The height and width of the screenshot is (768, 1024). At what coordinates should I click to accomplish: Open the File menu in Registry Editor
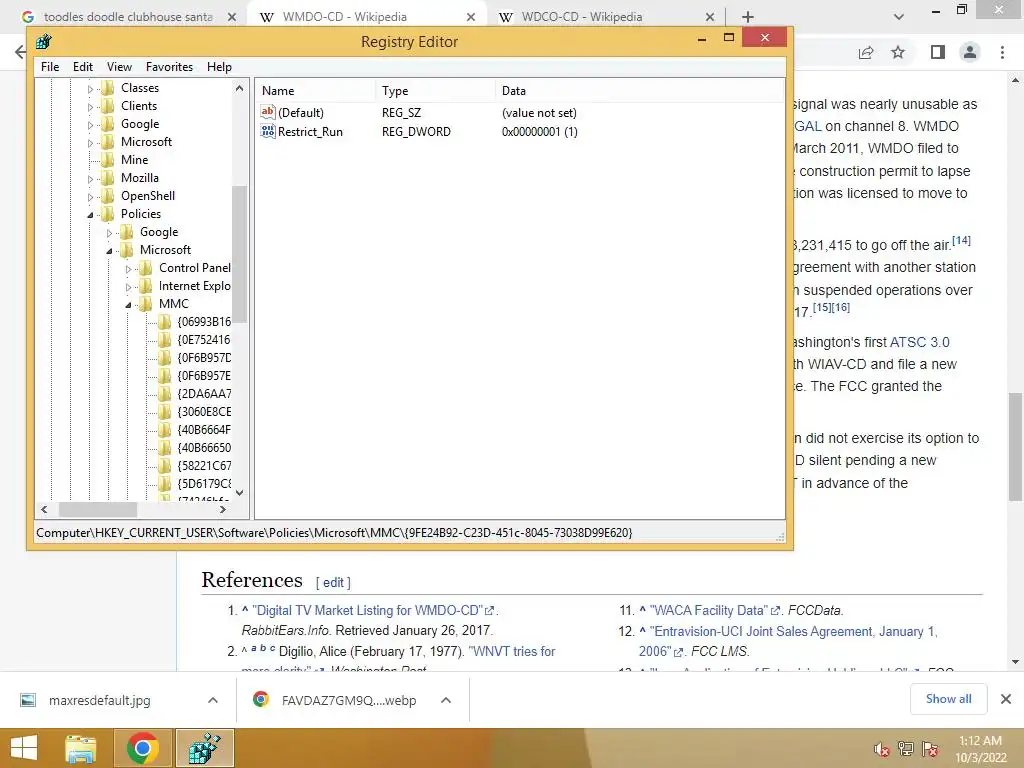pyautogui.click(x=50, y=67)
